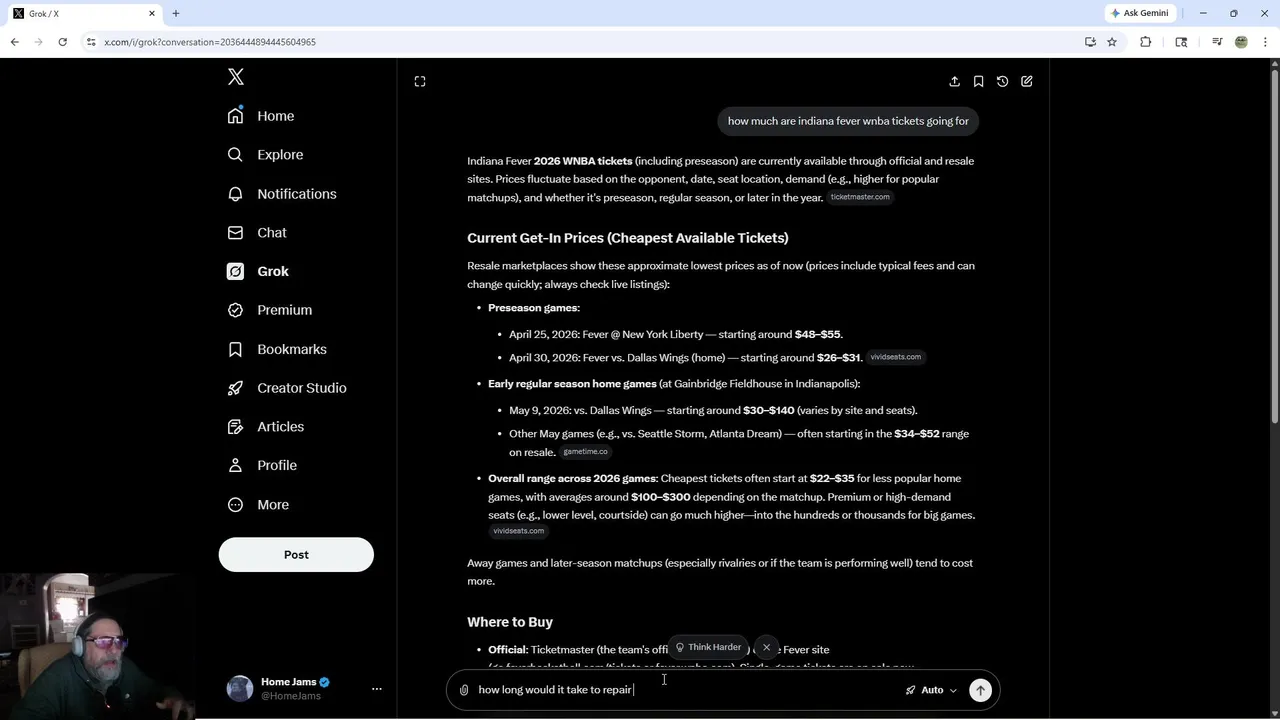Screen dimensions: 1280x720
Task: Open the gametime.co source link
Action: pos(585,452)
